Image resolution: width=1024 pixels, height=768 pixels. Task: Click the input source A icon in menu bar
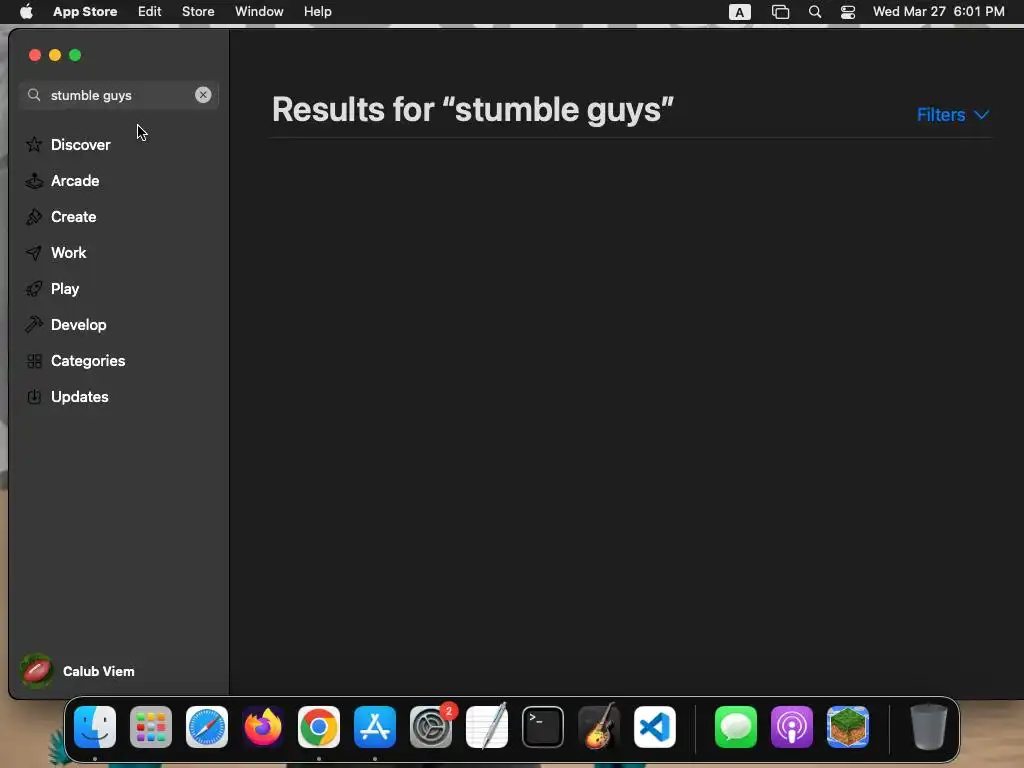[x=739, y=12]
